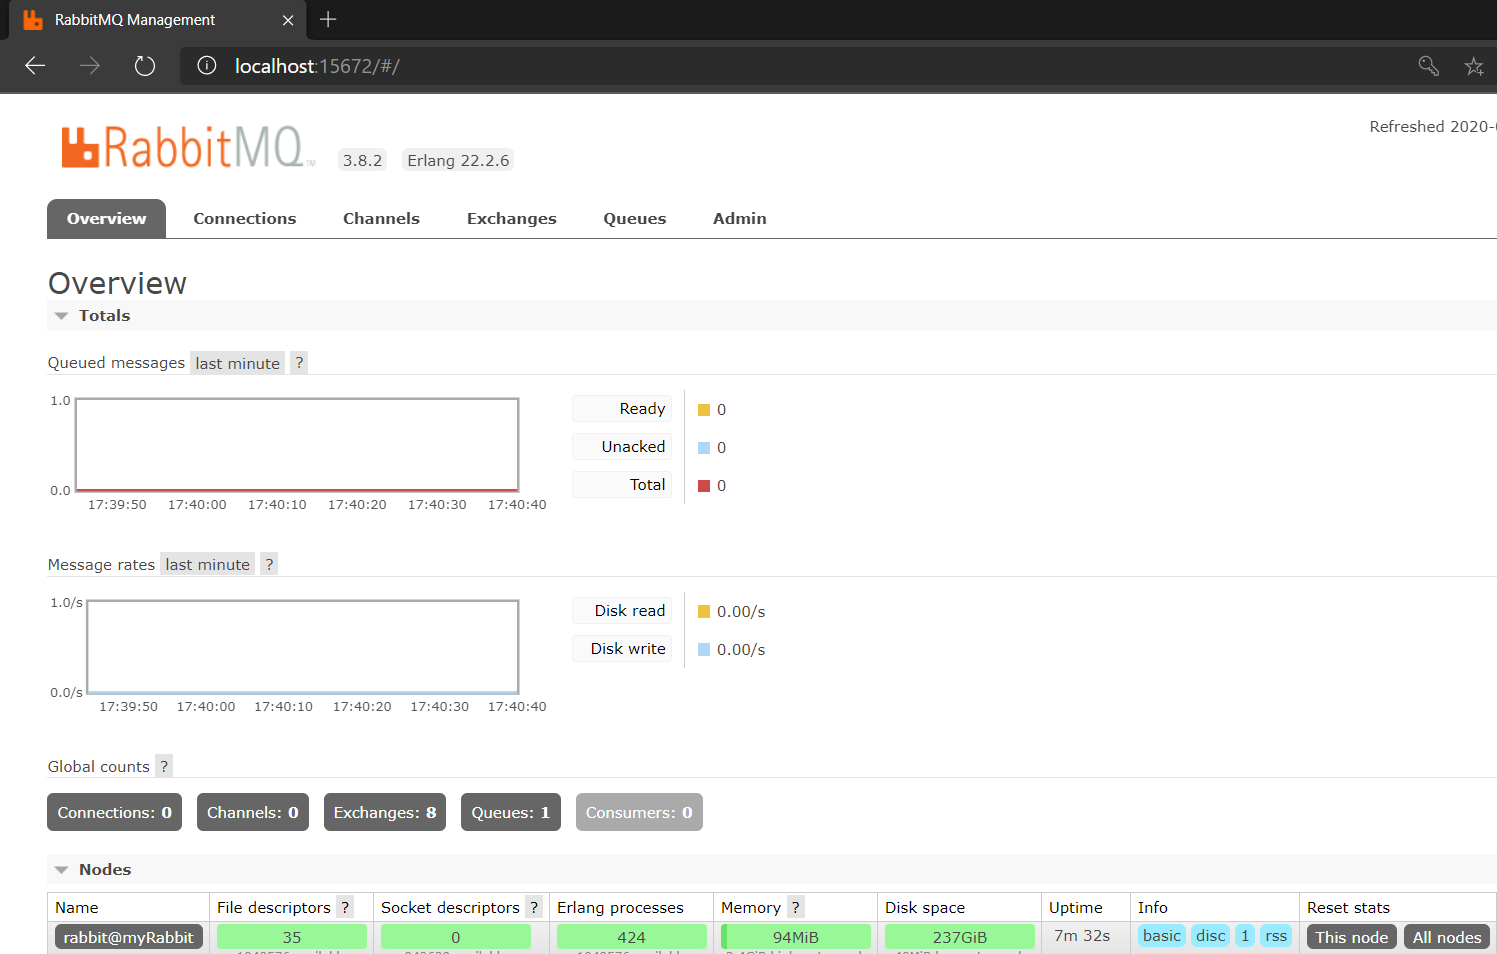Open a new browser tab
1497x954 pixels.
(328, 19)
